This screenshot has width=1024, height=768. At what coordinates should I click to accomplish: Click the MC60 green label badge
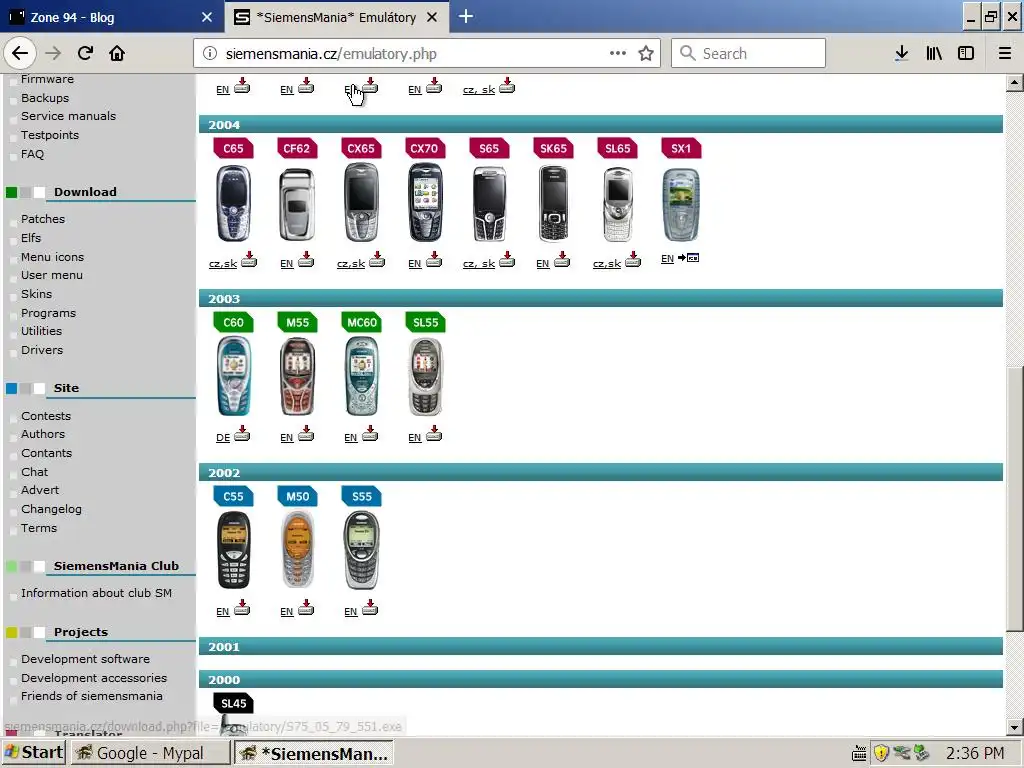[x=361, y=322]
